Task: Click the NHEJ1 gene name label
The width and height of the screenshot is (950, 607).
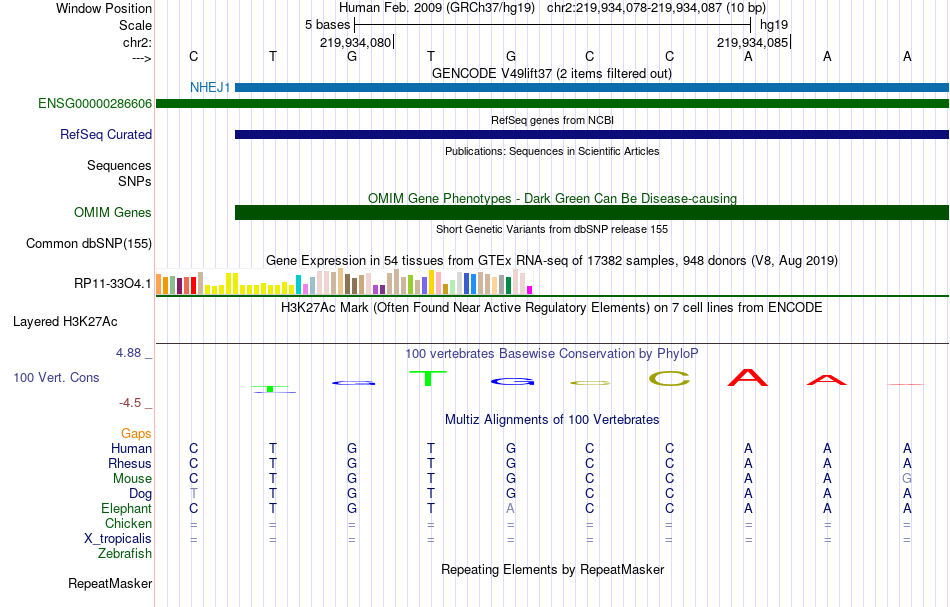Action: 210,87
